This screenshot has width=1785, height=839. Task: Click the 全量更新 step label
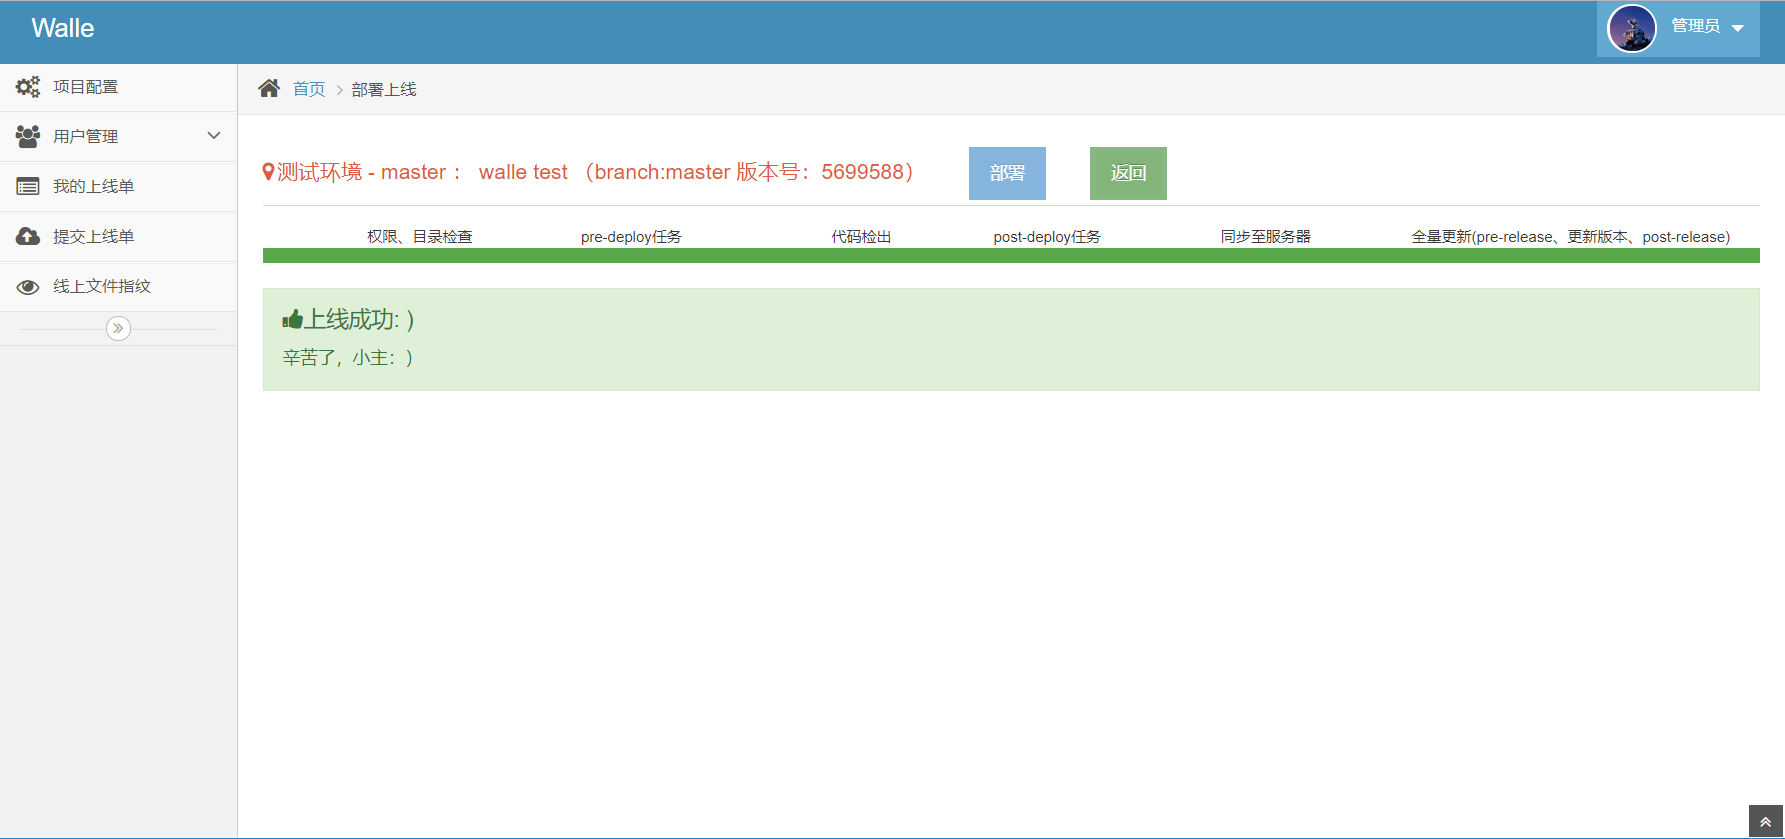click(x=1570, y=237)
